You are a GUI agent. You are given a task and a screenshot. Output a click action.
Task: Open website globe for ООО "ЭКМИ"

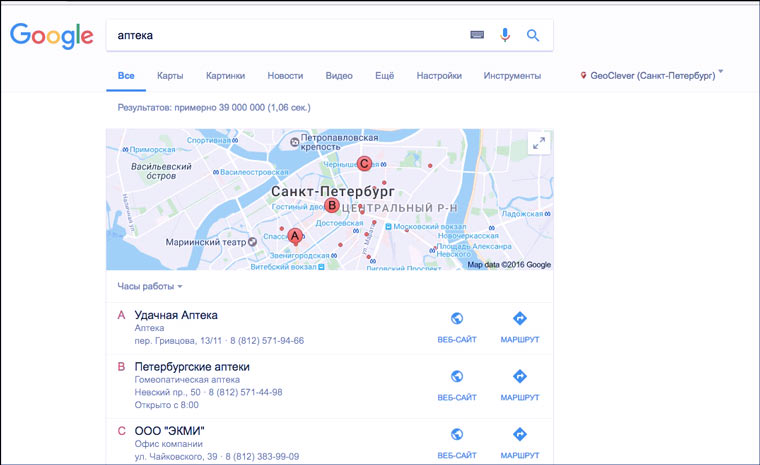coord(457,434)
